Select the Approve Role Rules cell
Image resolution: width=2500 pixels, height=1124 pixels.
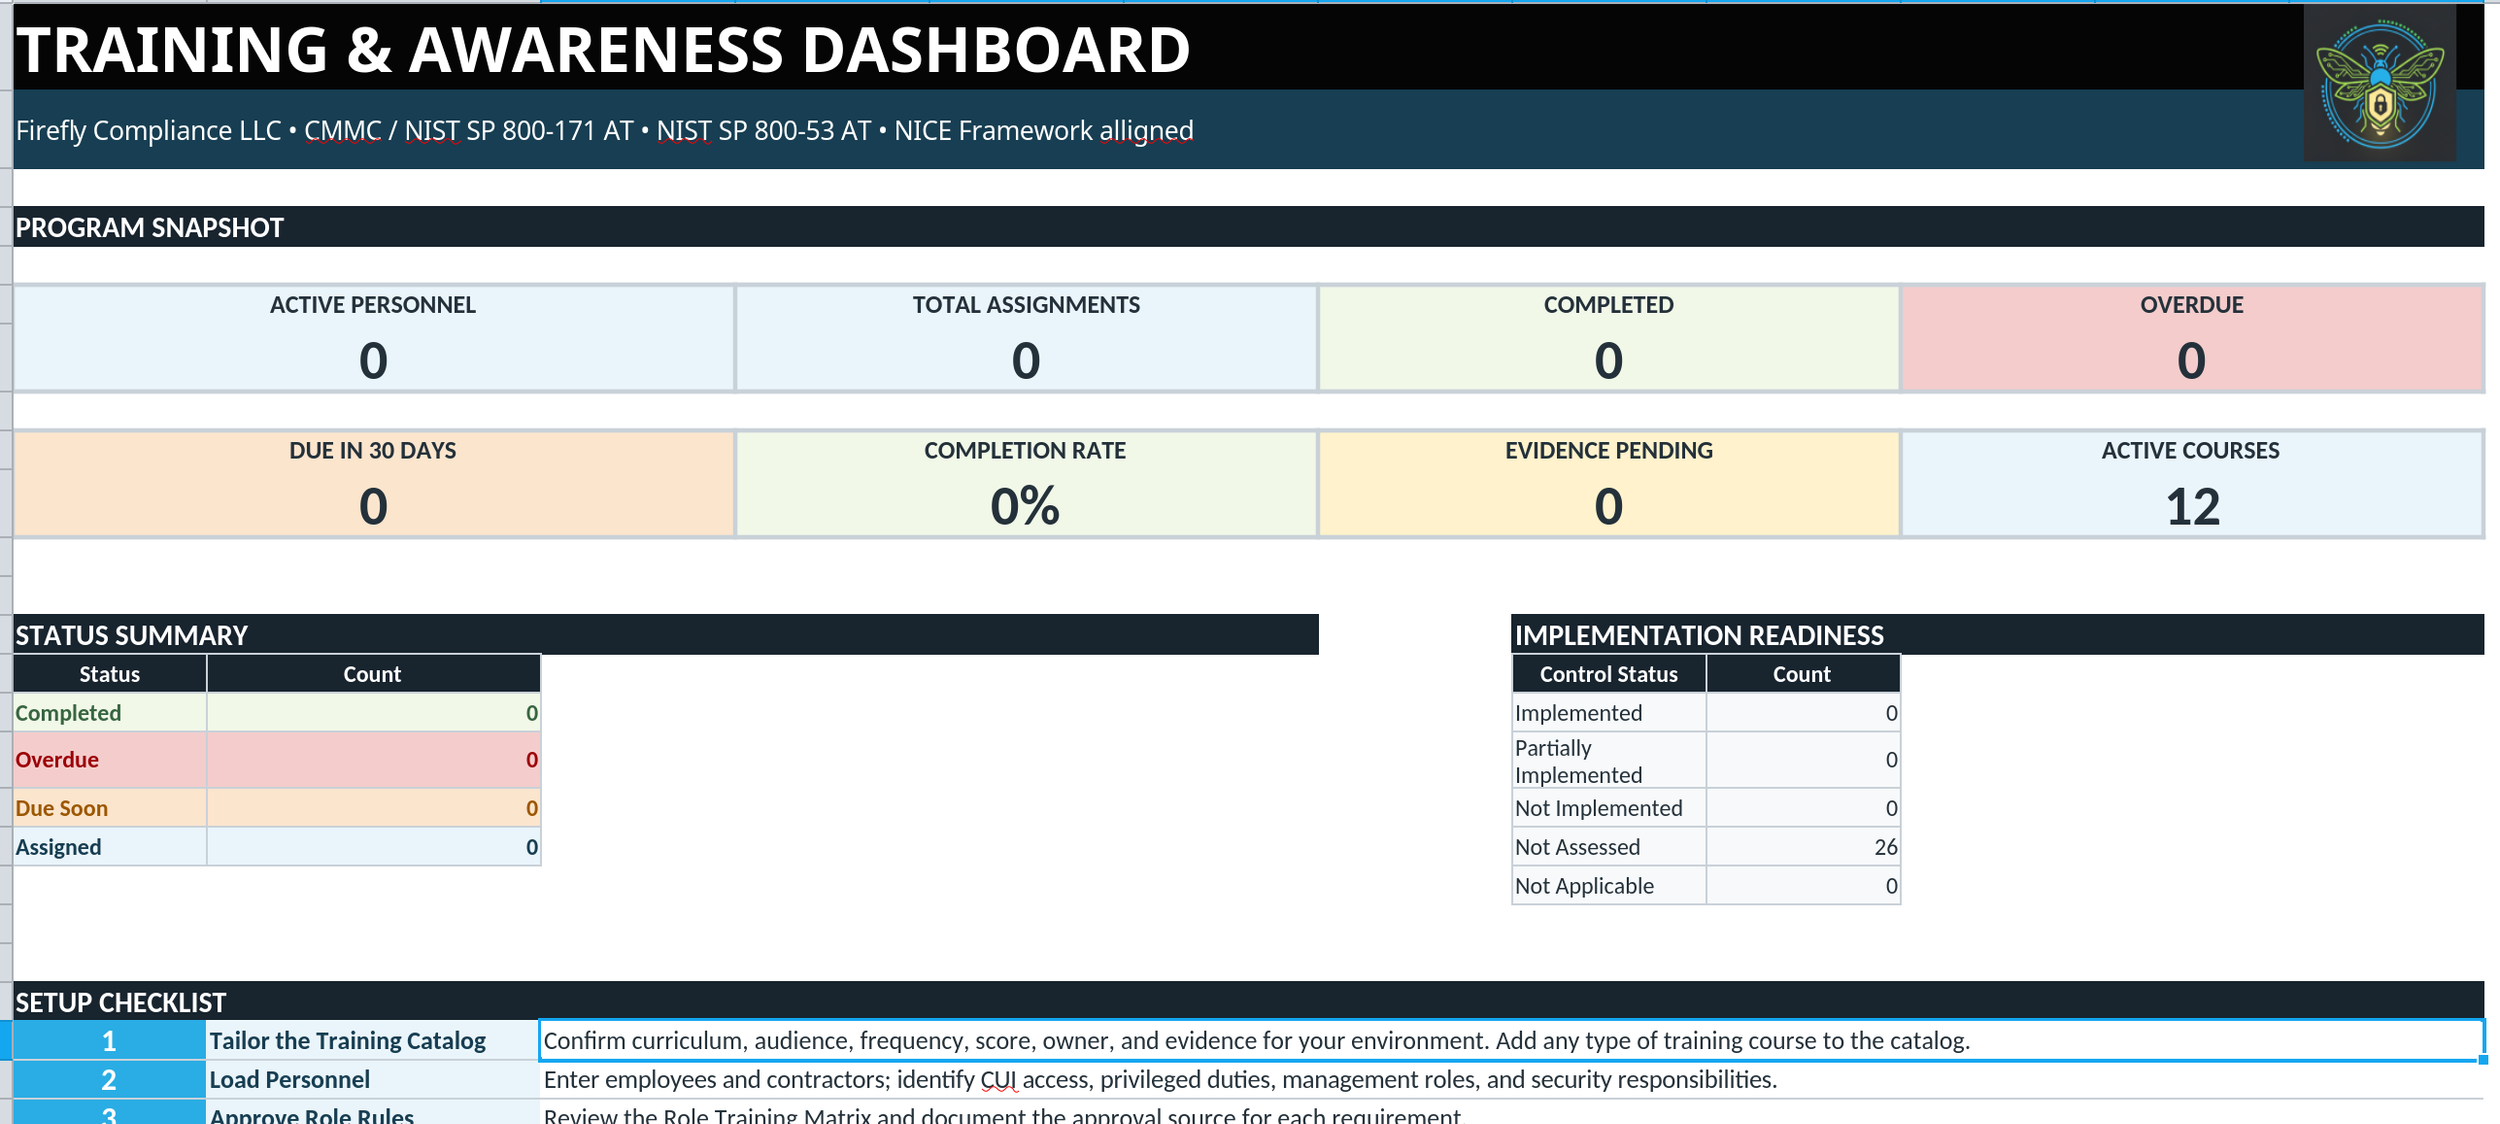[373, 1113]
